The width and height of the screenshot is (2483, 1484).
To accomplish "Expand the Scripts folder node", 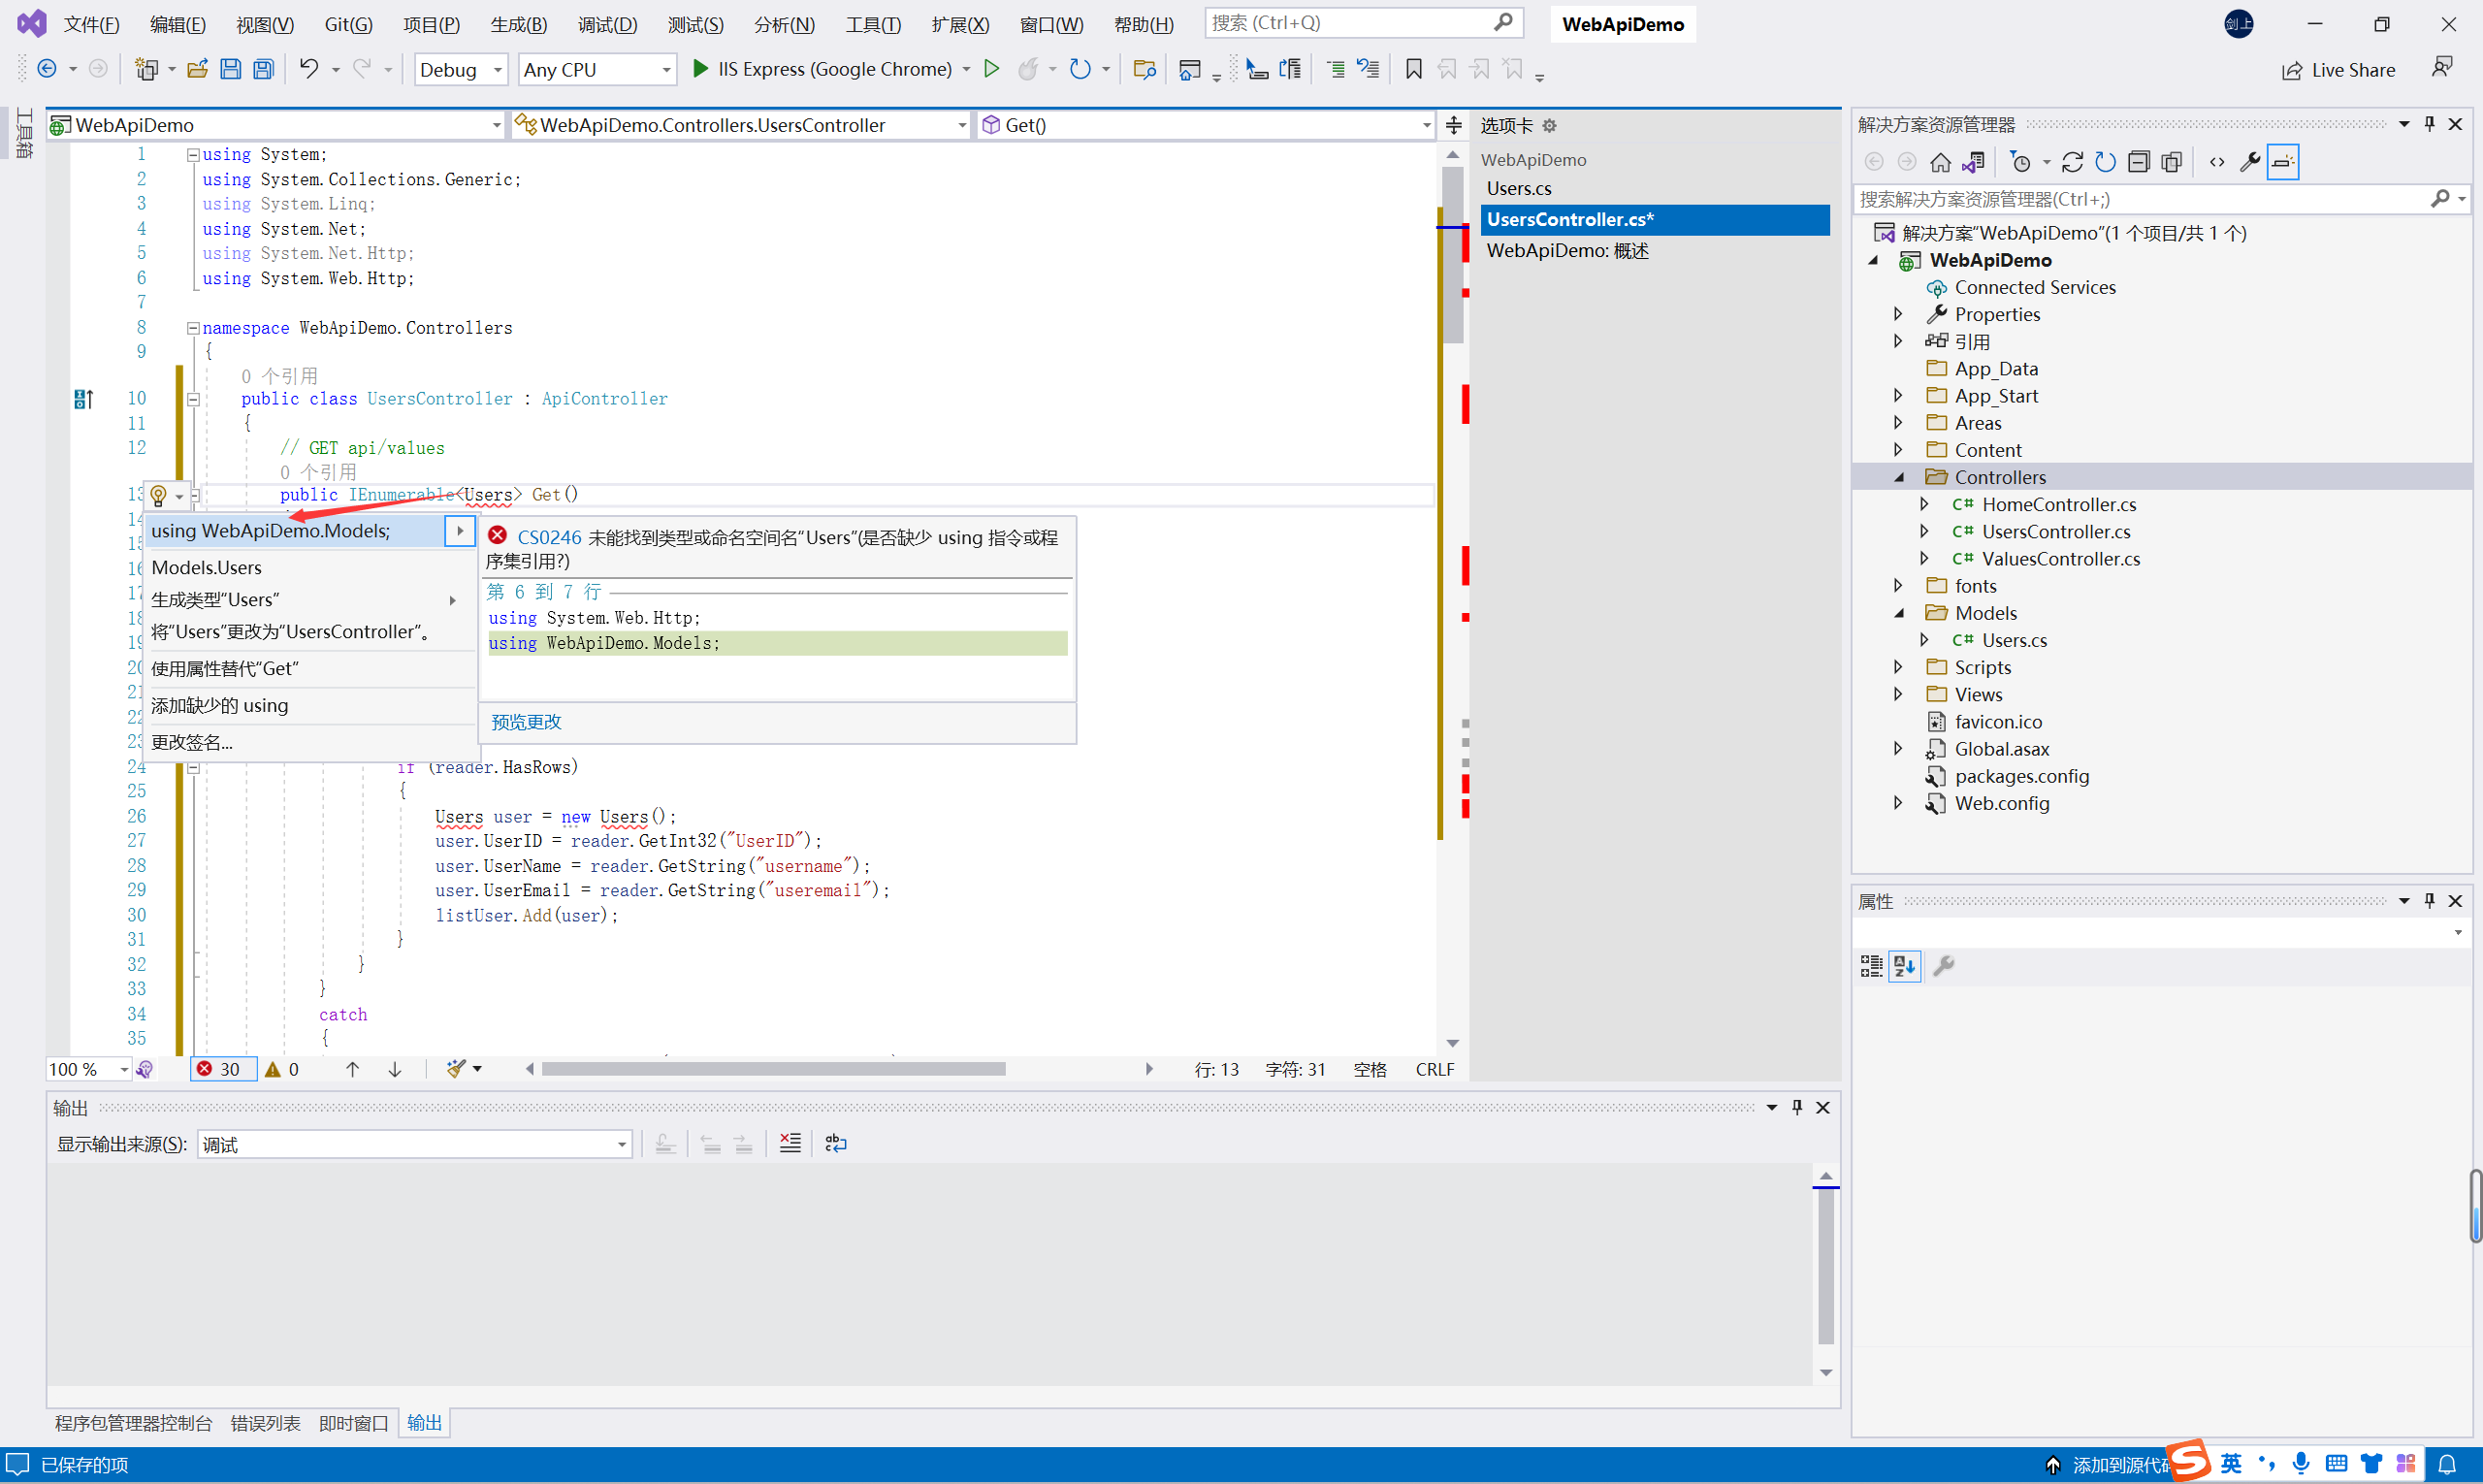I will click(x=1898, y=667).
